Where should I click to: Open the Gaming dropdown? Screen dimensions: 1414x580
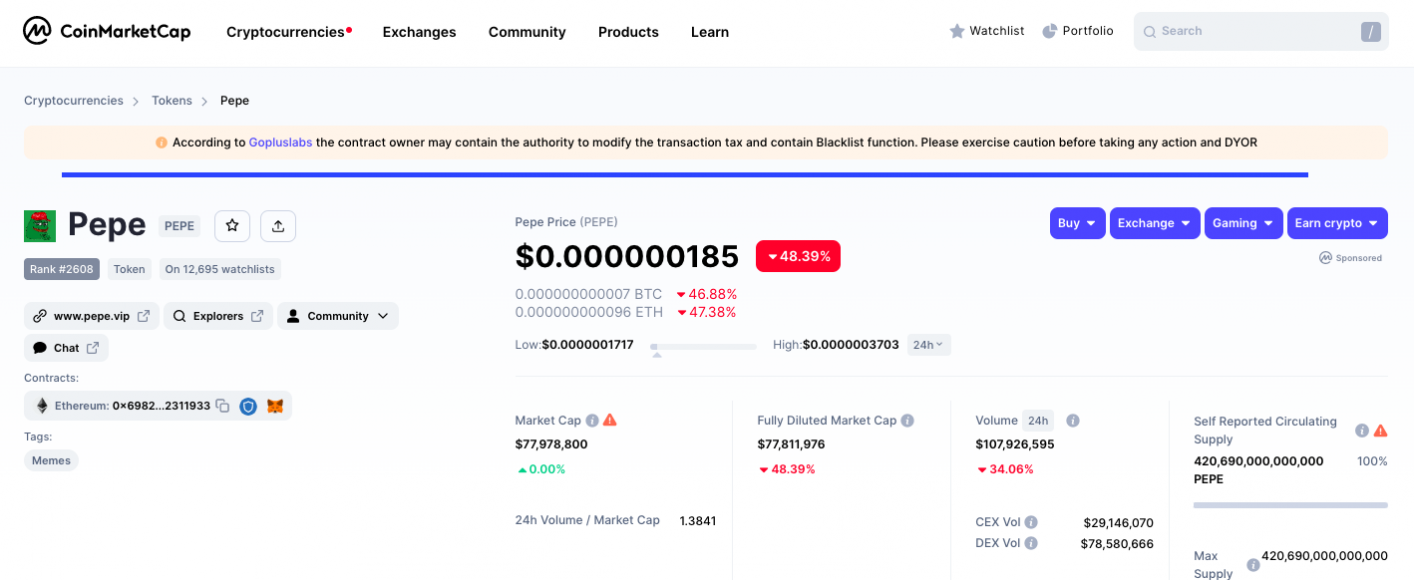[1244, 223]
